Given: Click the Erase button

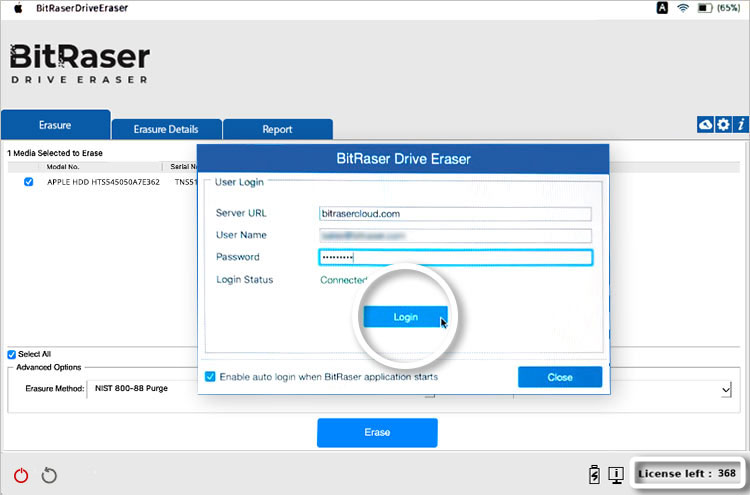Looking at the screenshot, I should click(x=377, y=433).
